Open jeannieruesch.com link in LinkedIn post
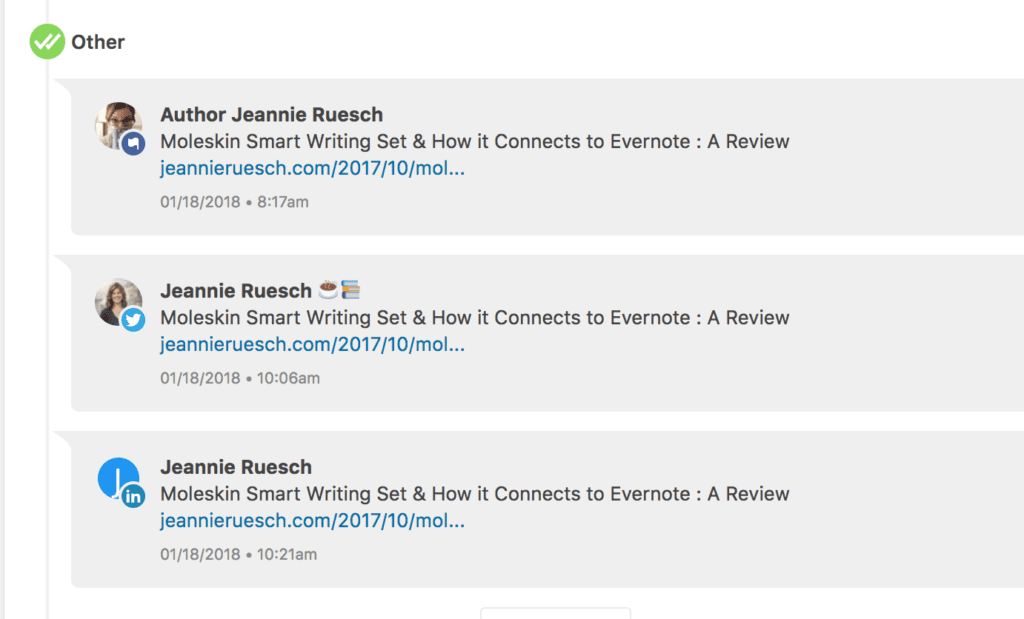This screenshot has width=1024, height=619. [312, 521]
